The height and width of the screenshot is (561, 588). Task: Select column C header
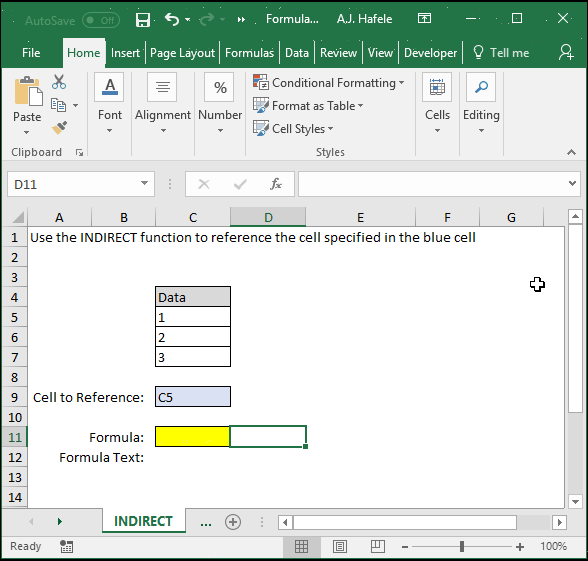coord(193,218)
